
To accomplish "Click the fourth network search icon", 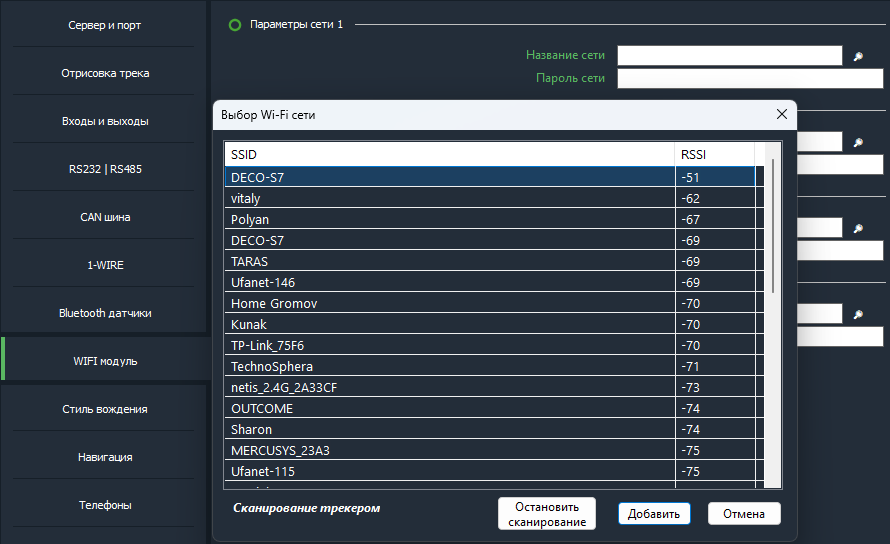I will [858, 314].
